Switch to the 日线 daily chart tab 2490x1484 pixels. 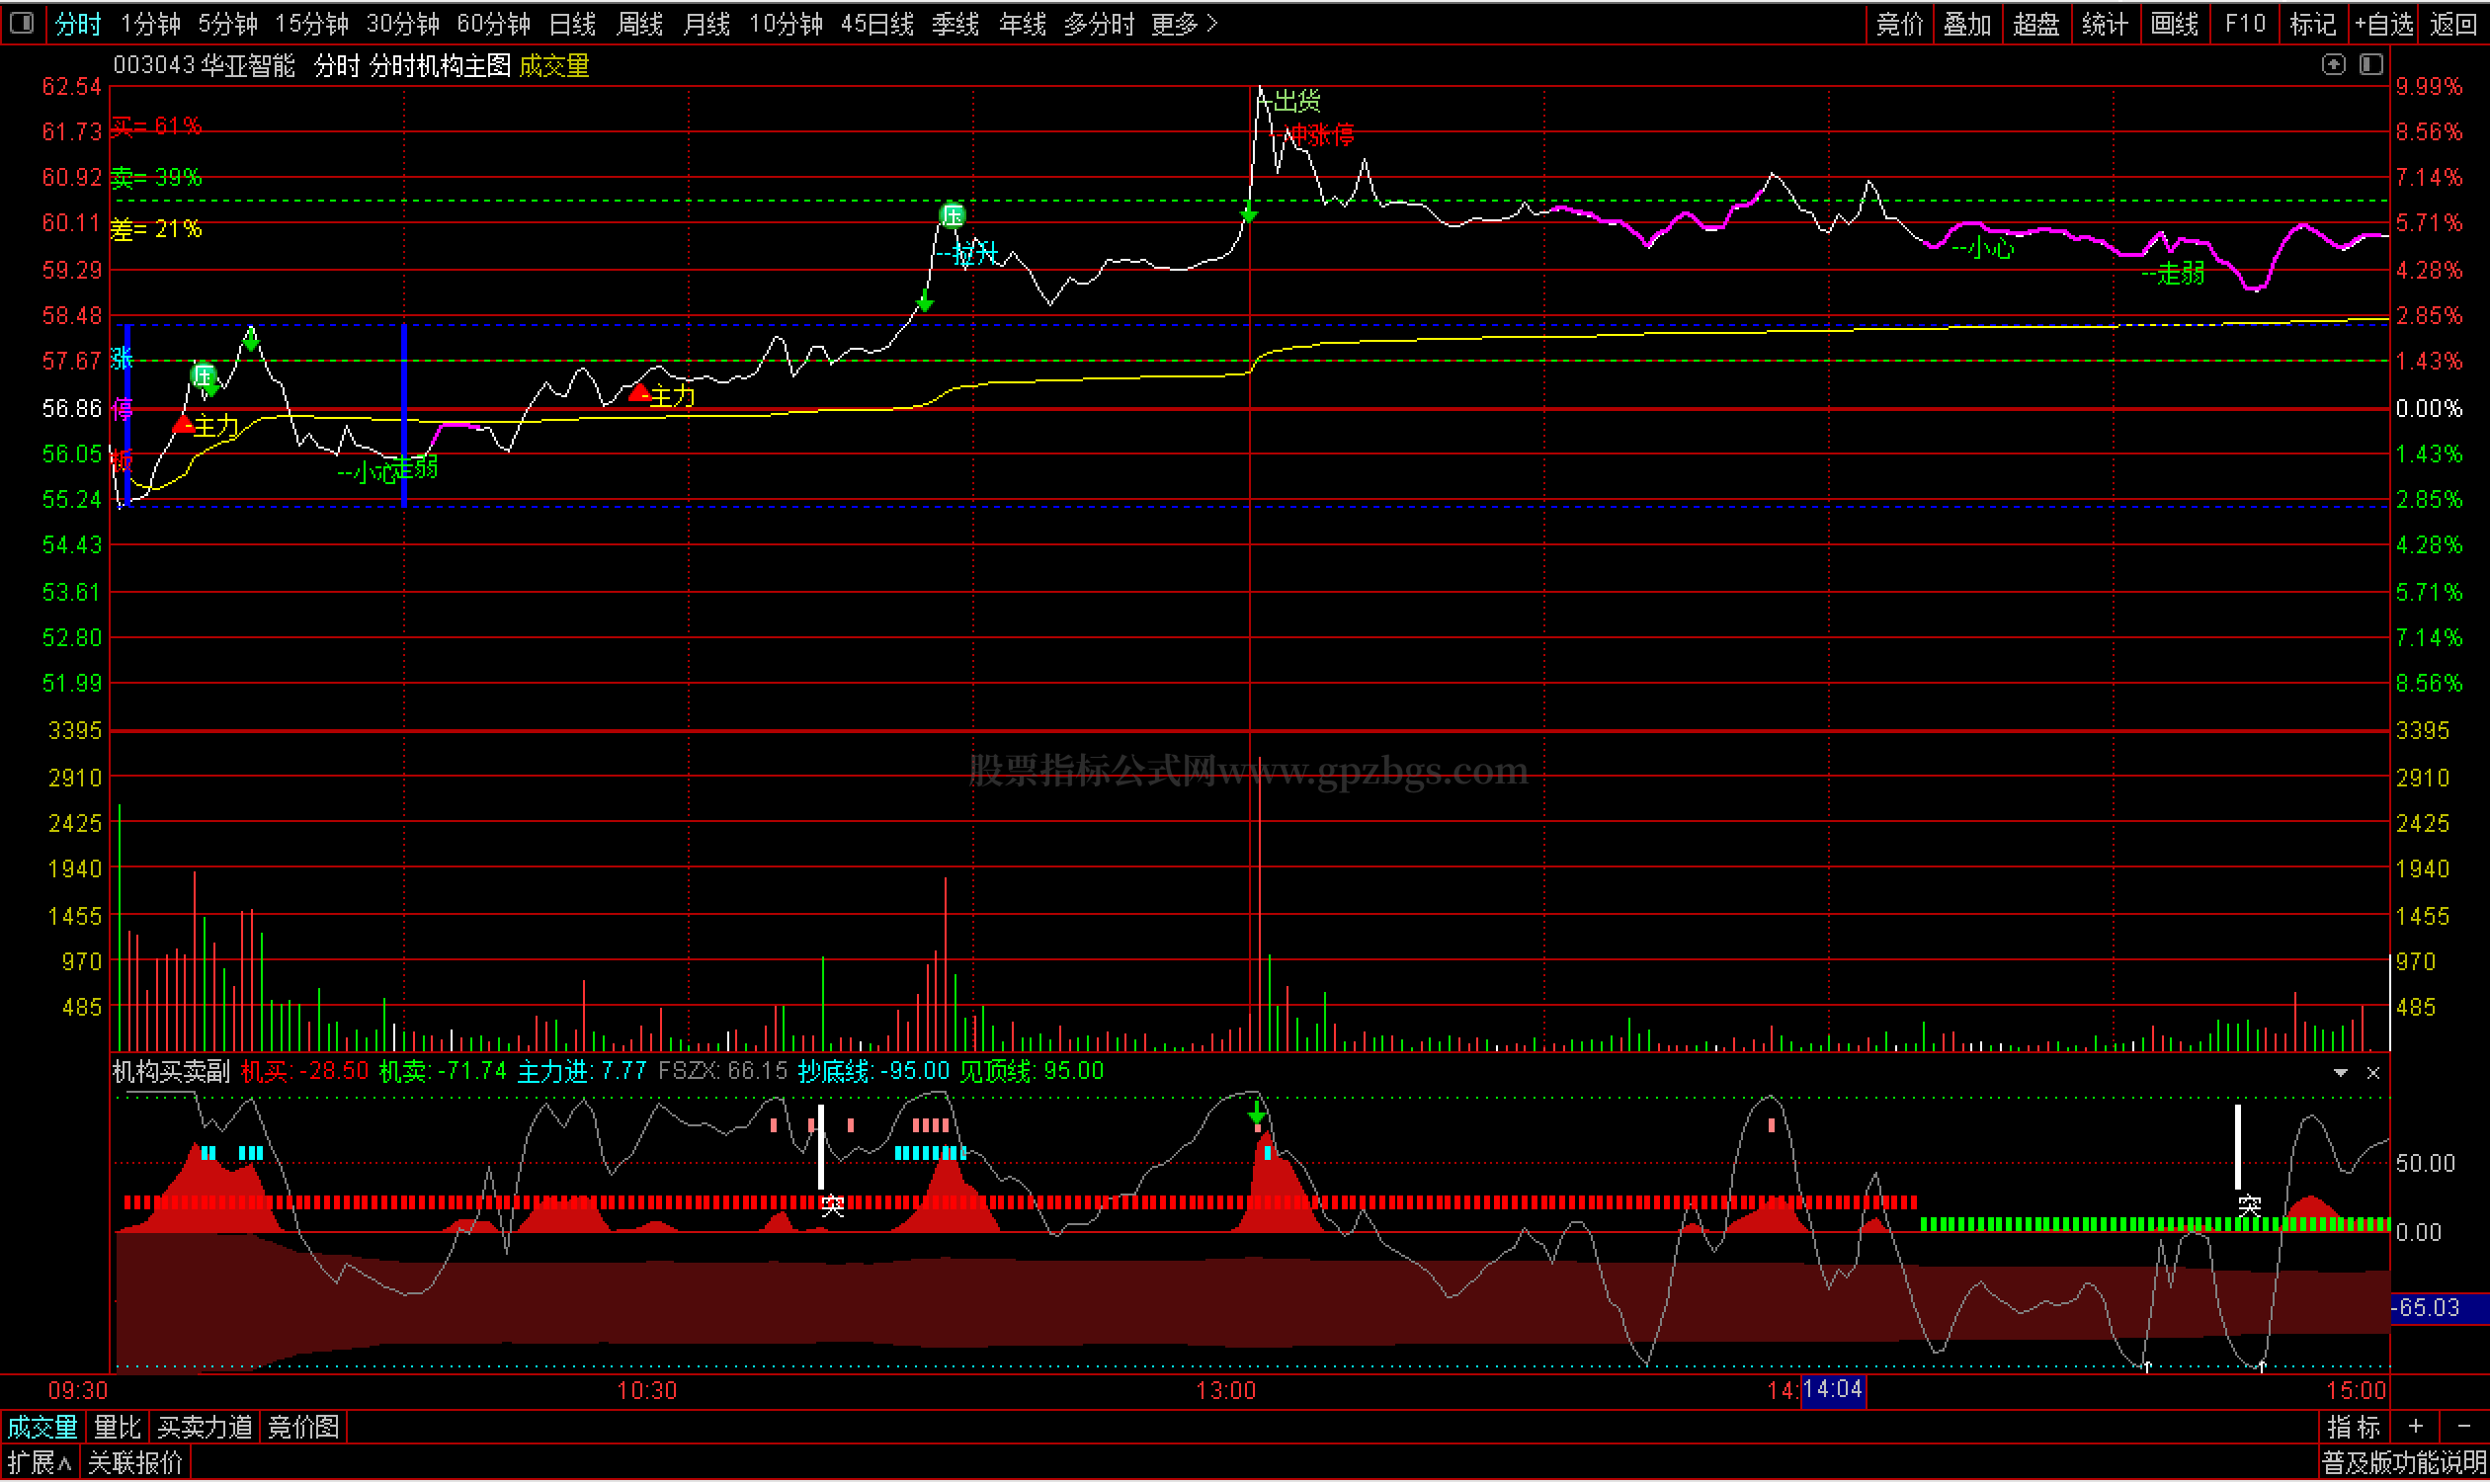572,23
